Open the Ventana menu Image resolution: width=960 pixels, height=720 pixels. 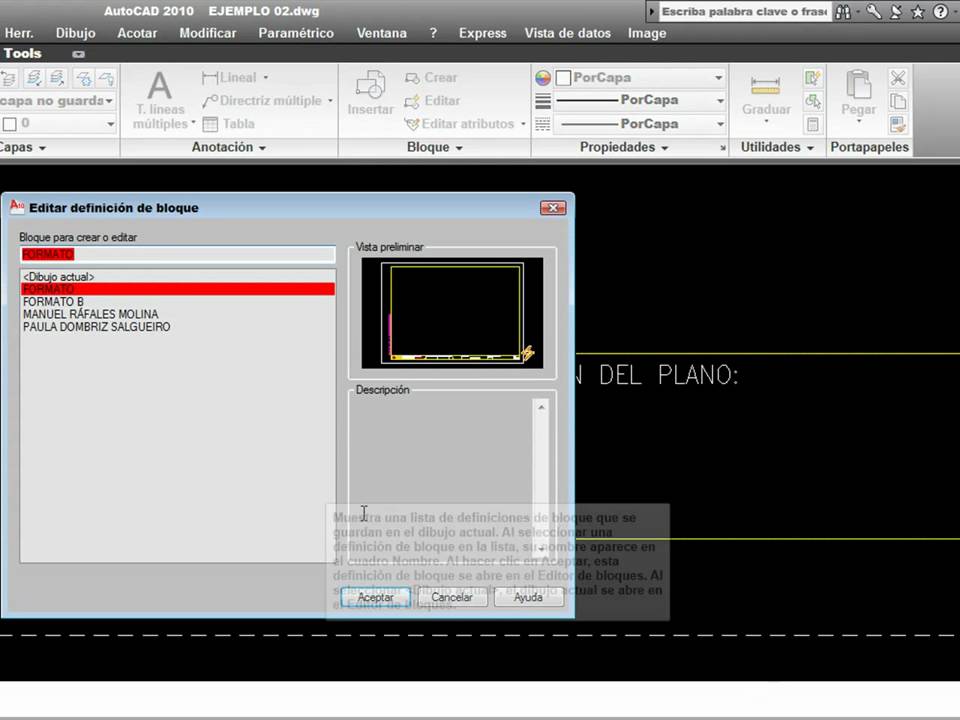381,33
